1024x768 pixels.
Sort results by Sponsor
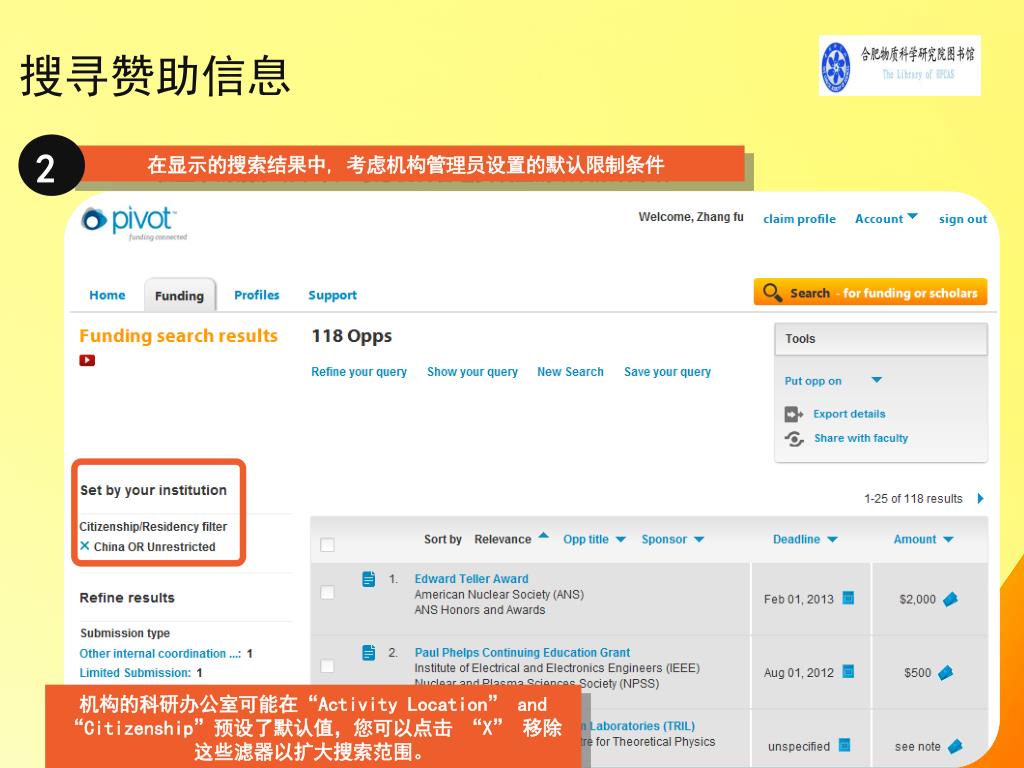click(x=673, y=539)
